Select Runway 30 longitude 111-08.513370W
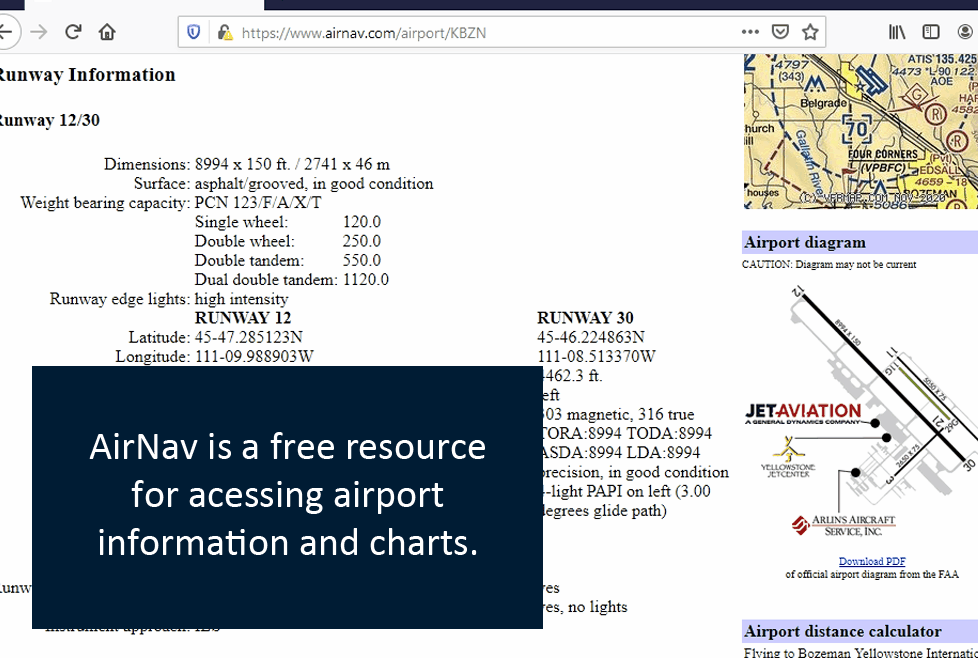This screenshot has width=978, height=658. 596,356
